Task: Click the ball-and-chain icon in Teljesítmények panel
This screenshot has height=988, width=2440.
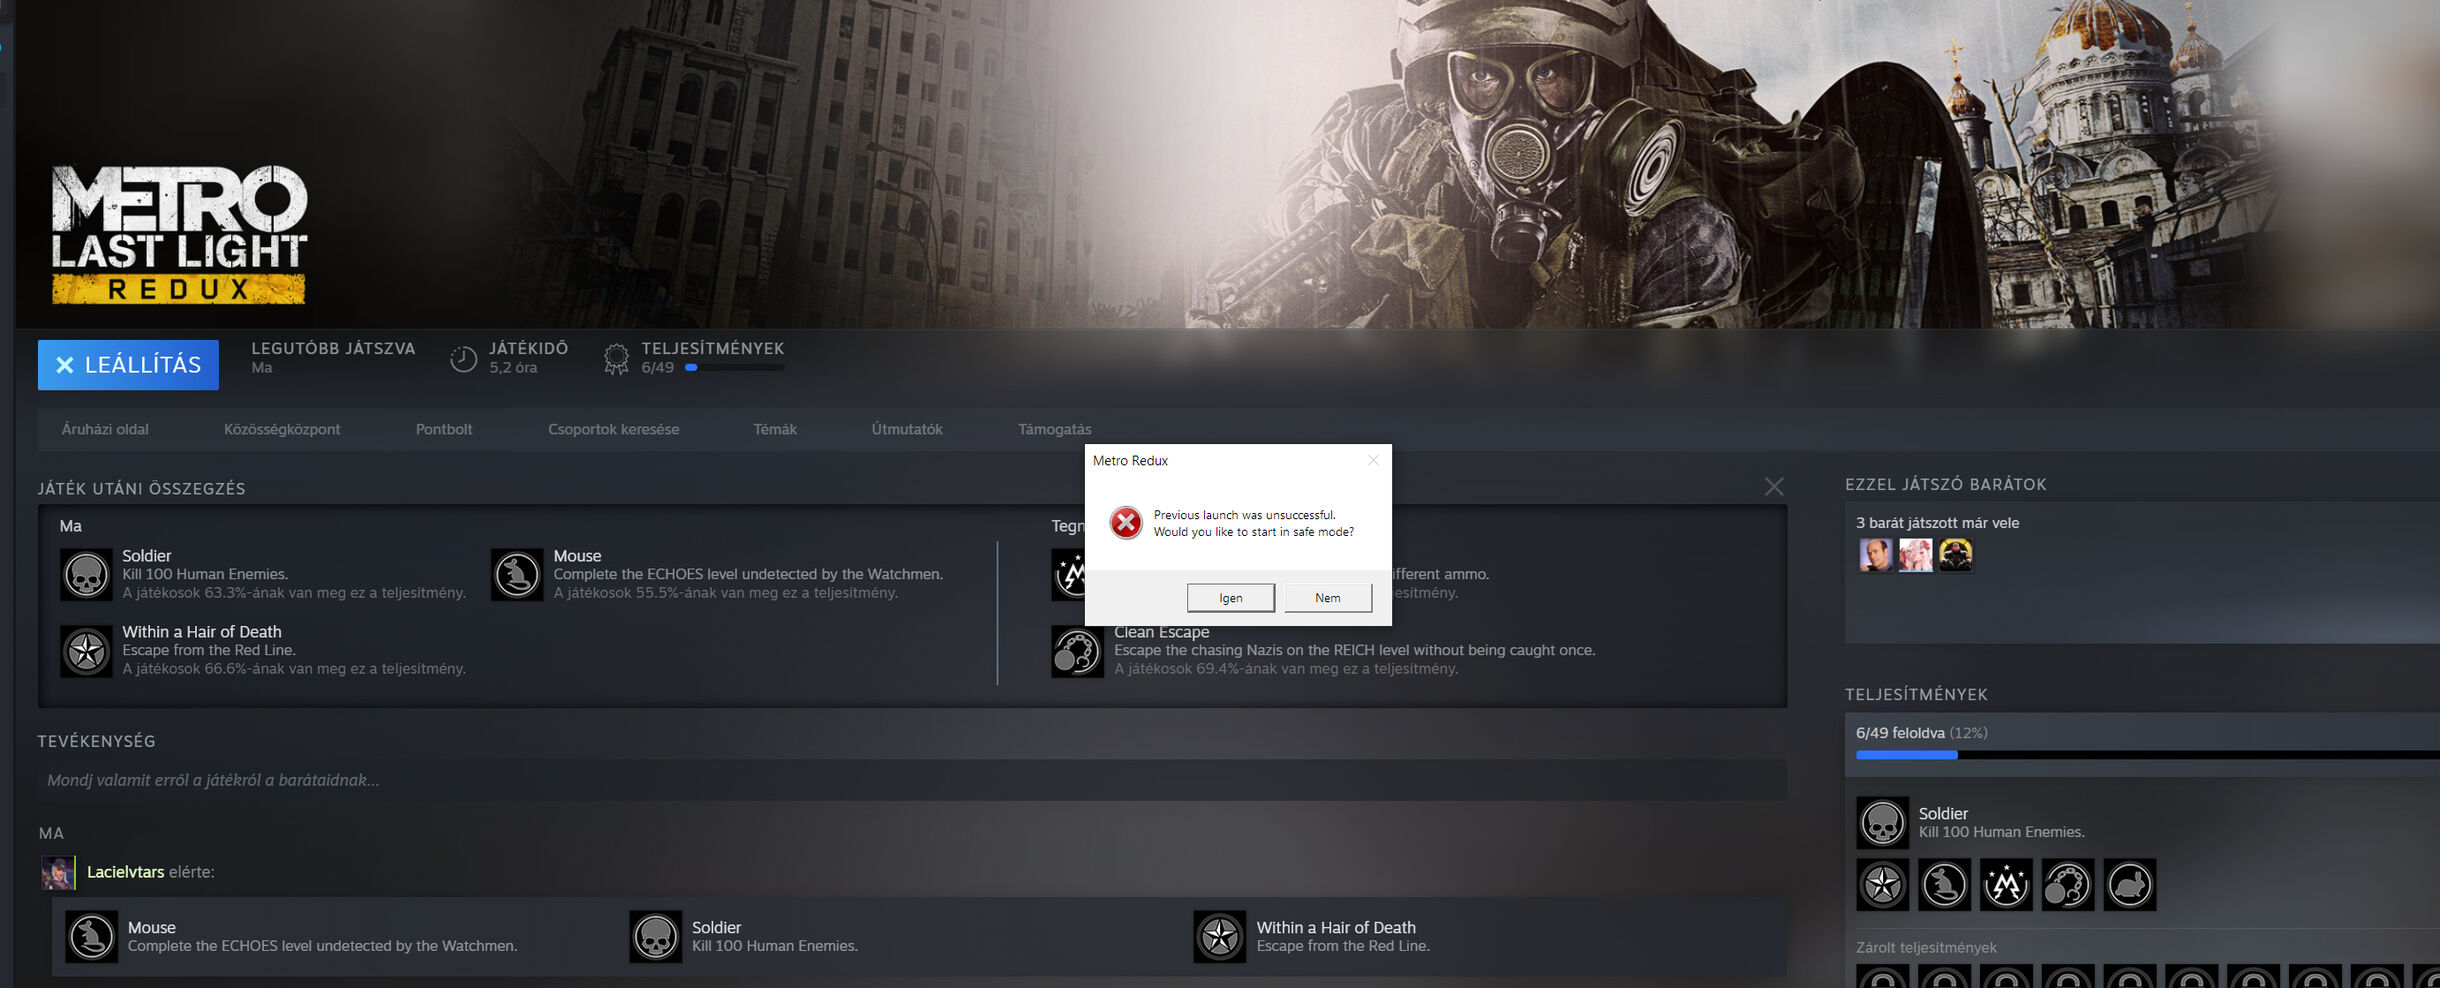Action: [x=2068, y=885]
